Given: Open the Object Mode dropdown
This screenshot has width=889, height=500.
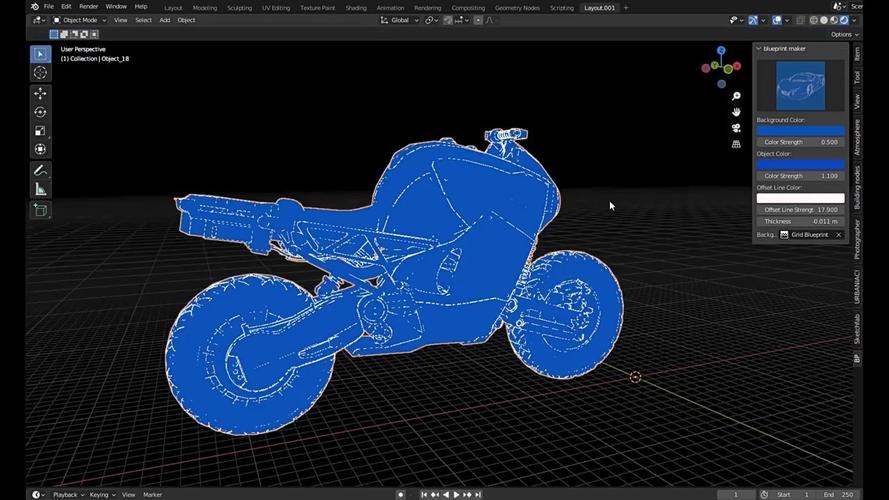Looking at the screenshot, I should [79, 20].
